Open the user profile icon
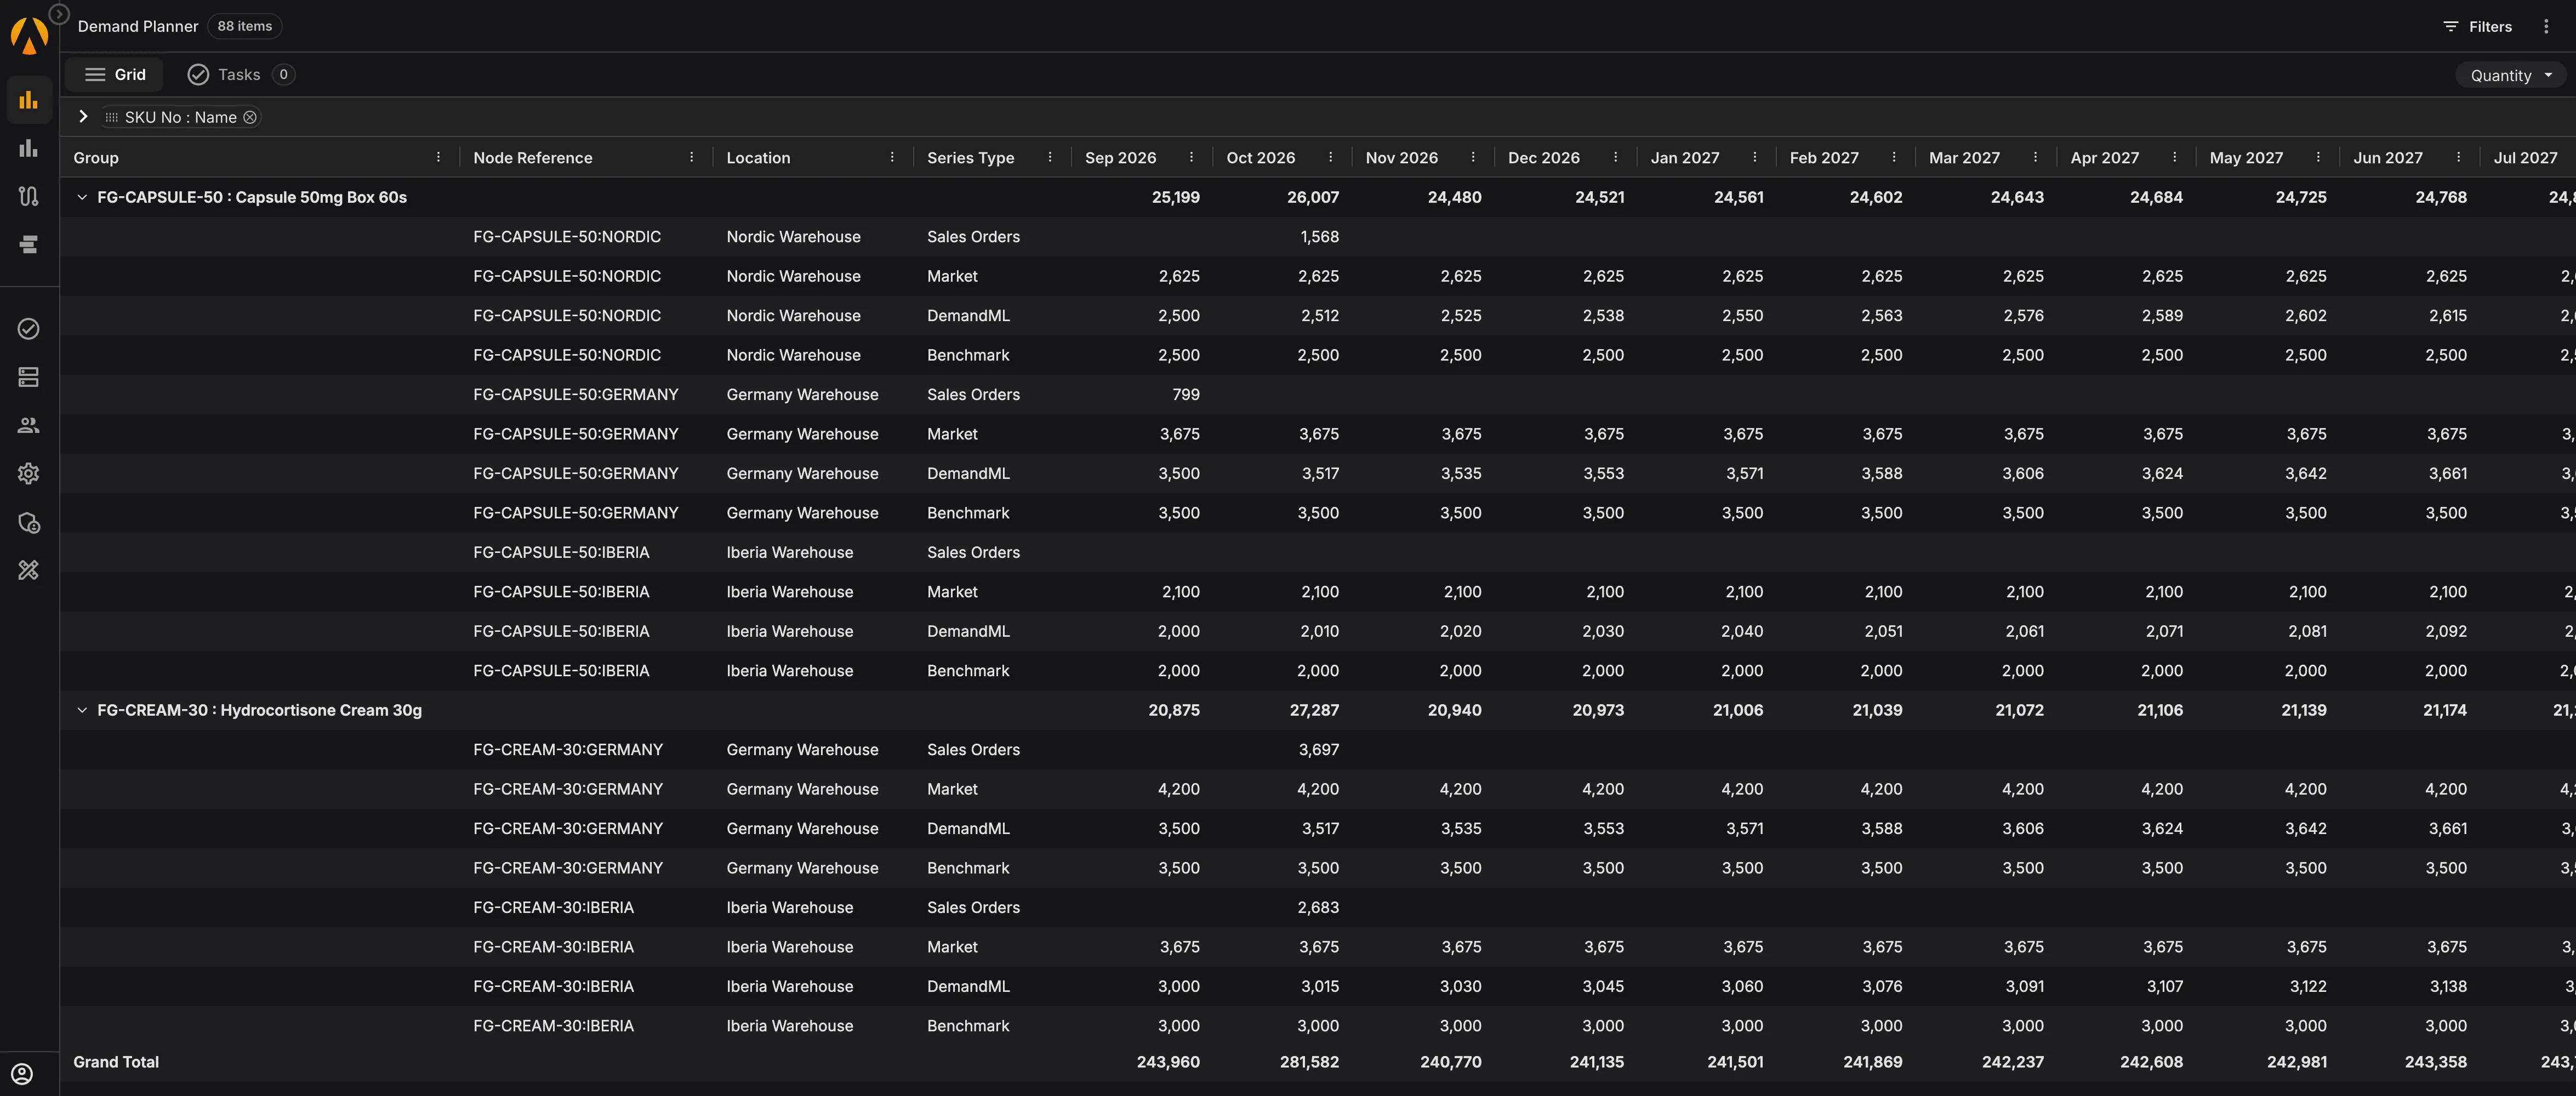 22,1074
